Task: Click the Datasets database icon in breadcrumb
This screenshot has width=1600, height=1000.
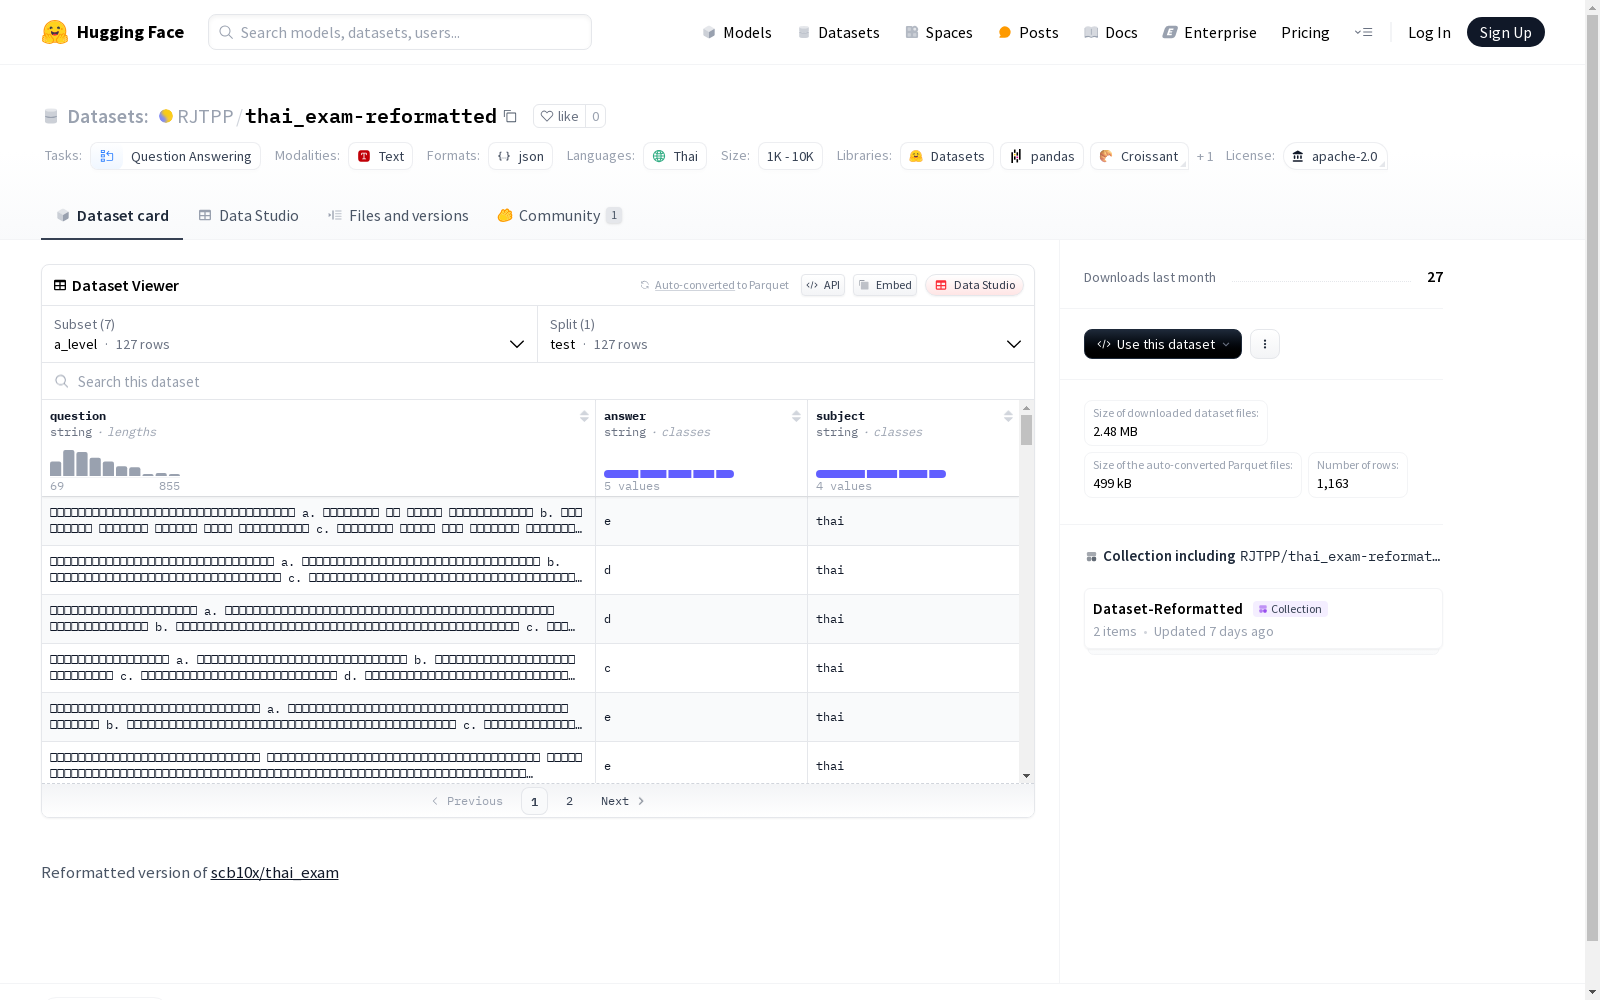Action: pos(51,117)
